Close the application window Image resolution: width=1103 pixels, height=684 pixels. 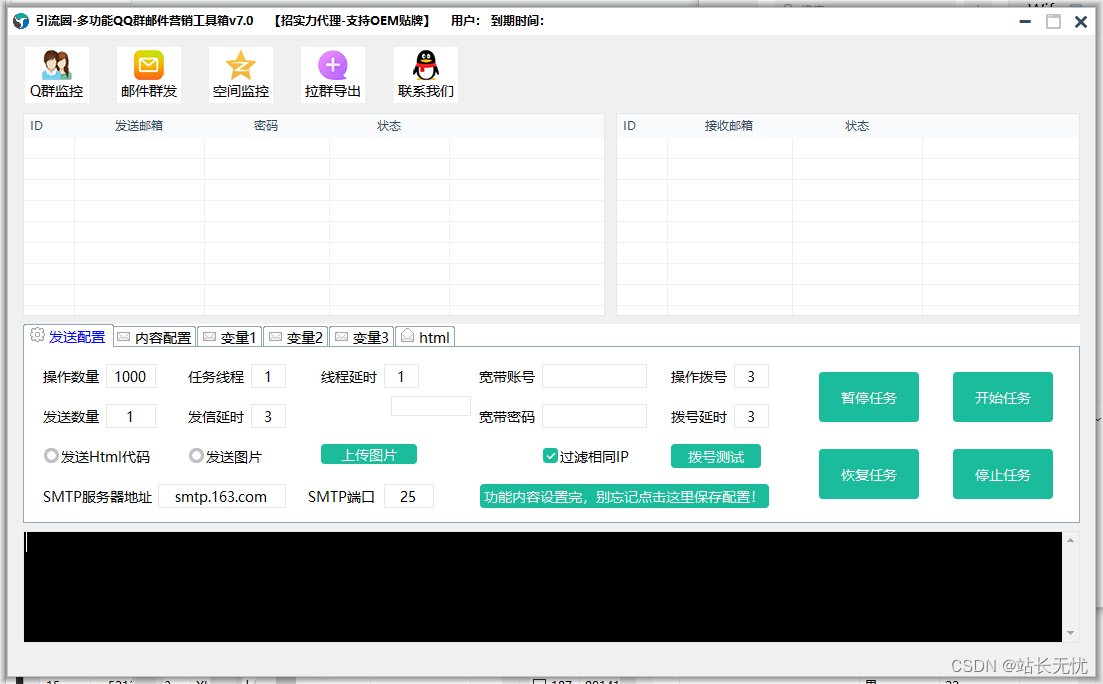pos(1081,22)
